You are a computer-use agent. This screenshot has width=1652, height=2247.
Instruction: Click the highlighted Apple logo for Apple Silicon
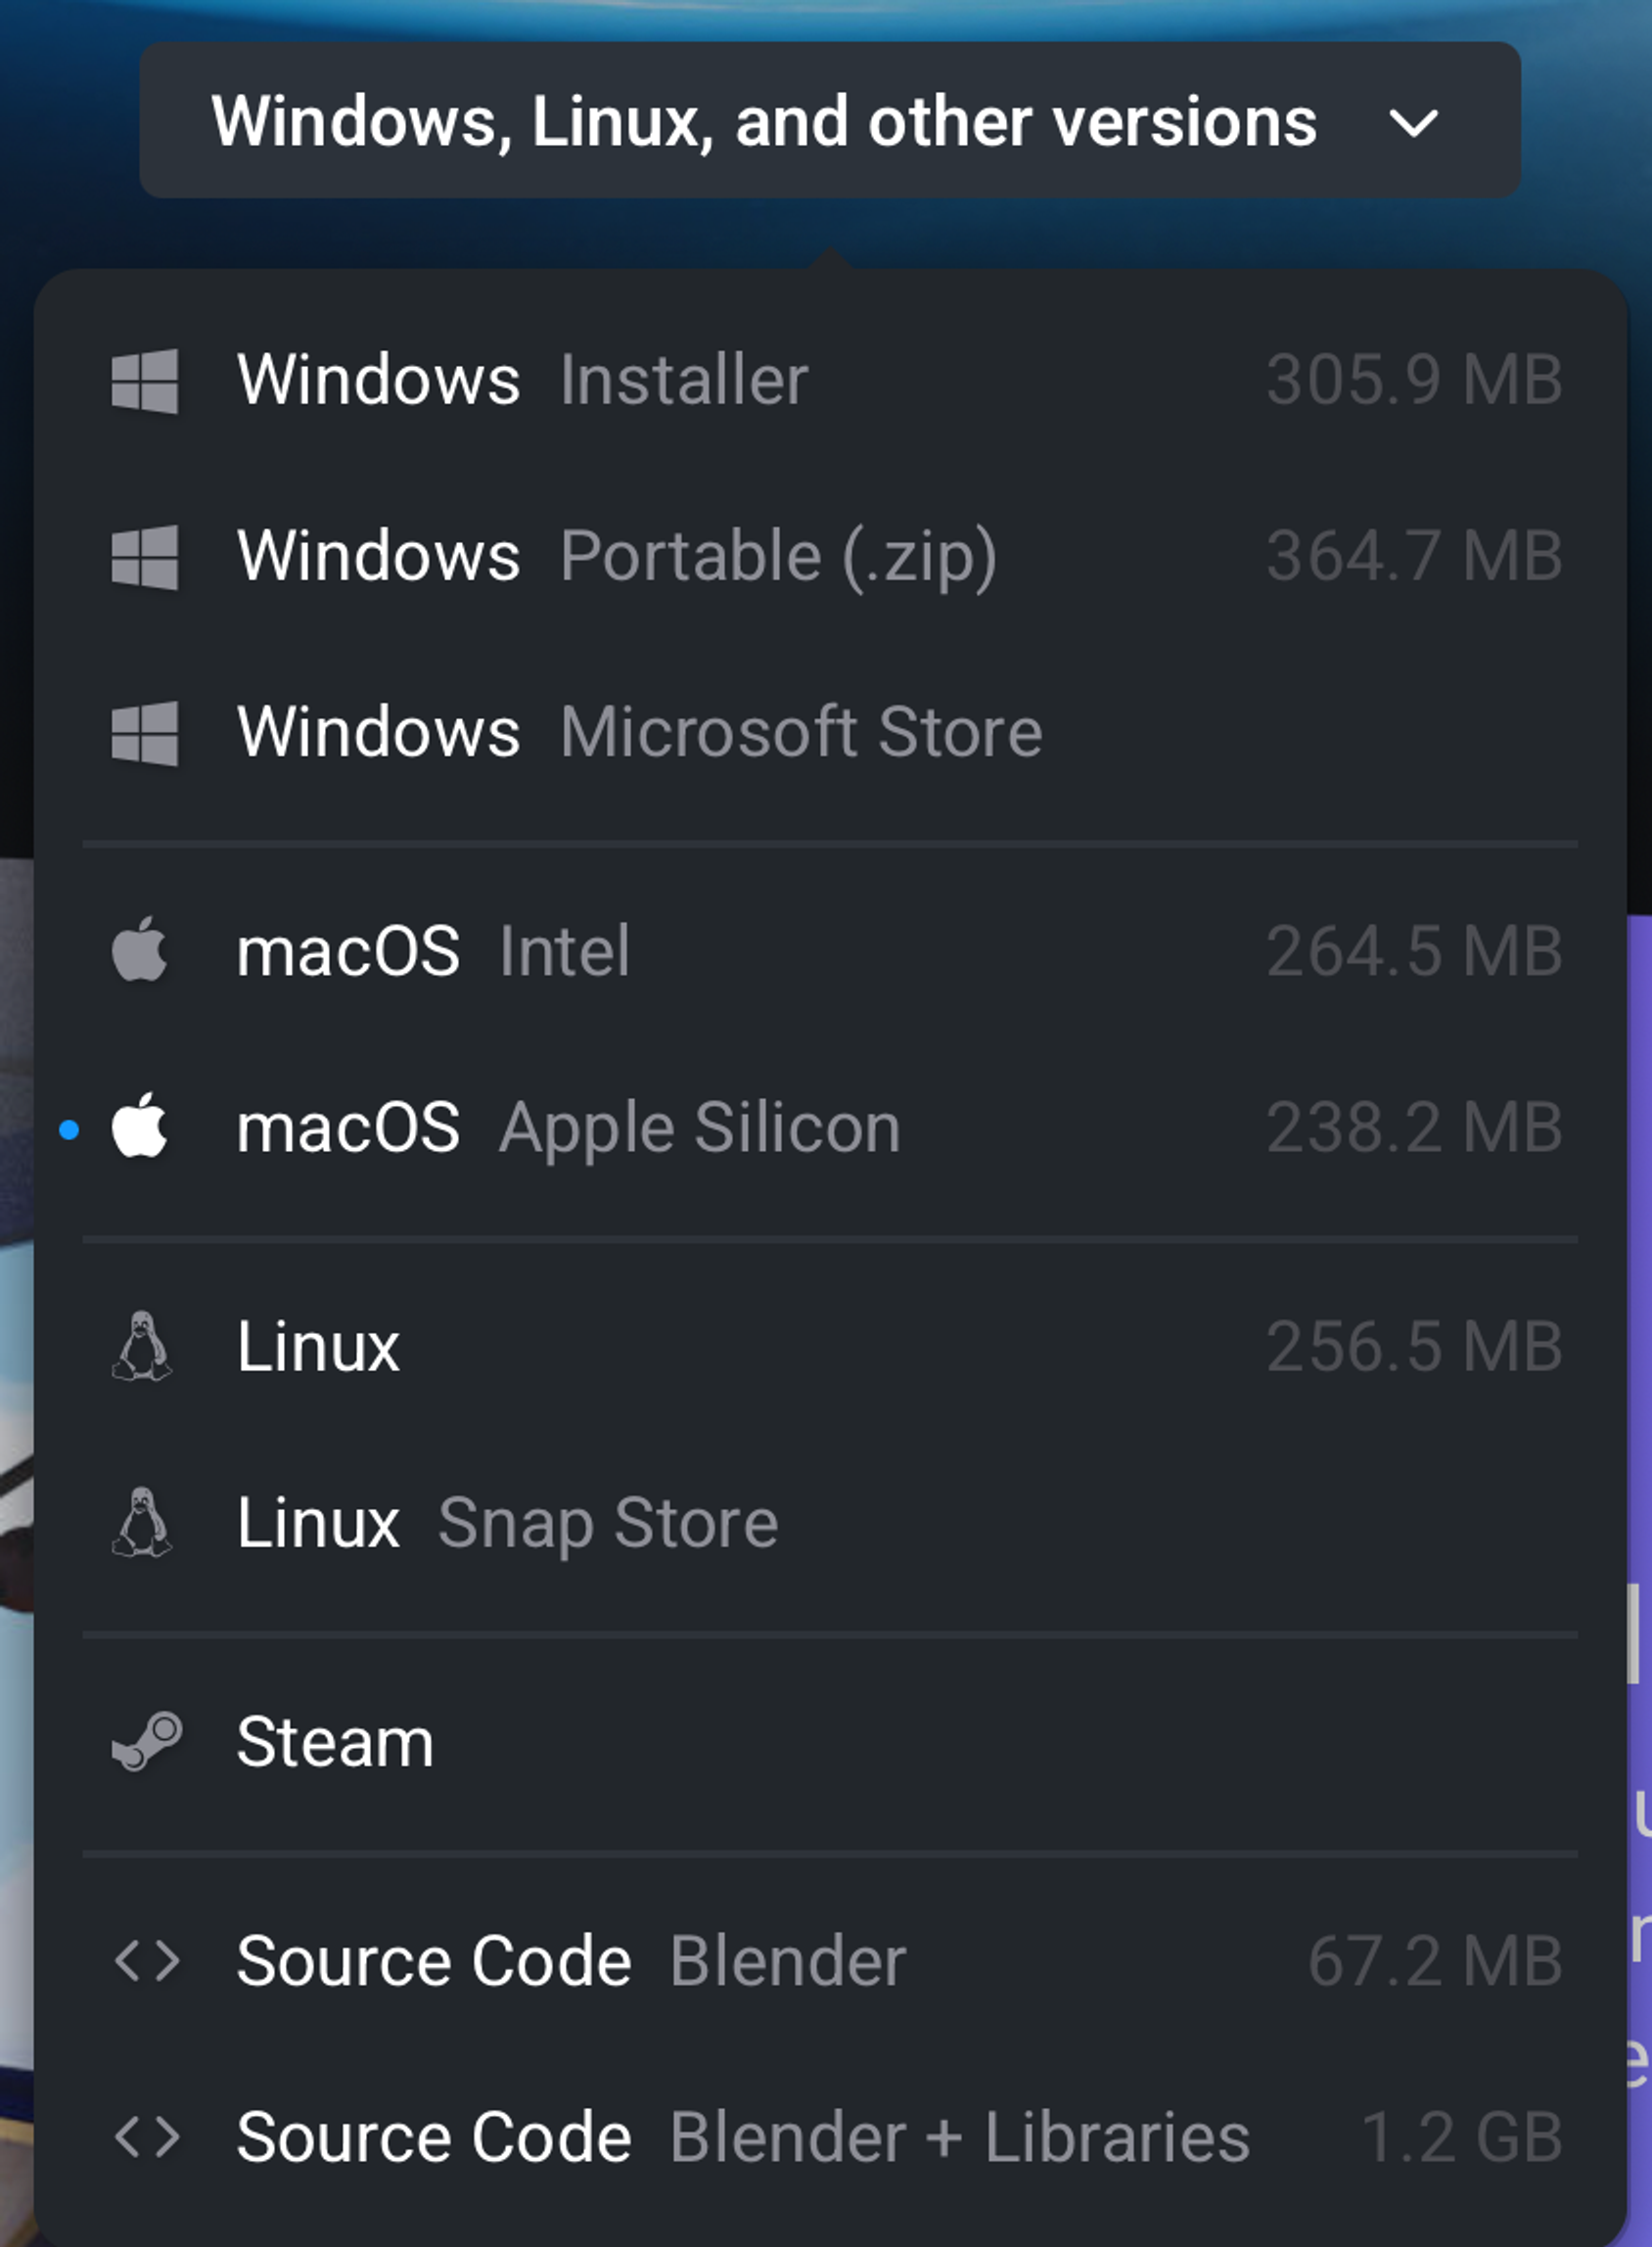pyautogui.click(x=140, y=1126)
